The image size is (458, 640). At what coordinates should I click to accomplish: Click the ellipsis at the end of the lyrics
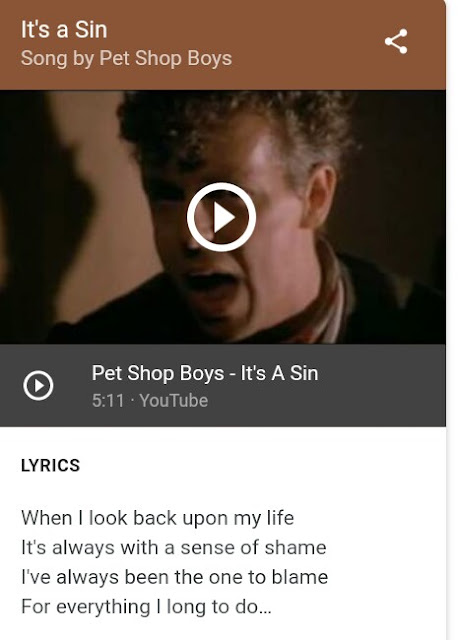point(265,607)
